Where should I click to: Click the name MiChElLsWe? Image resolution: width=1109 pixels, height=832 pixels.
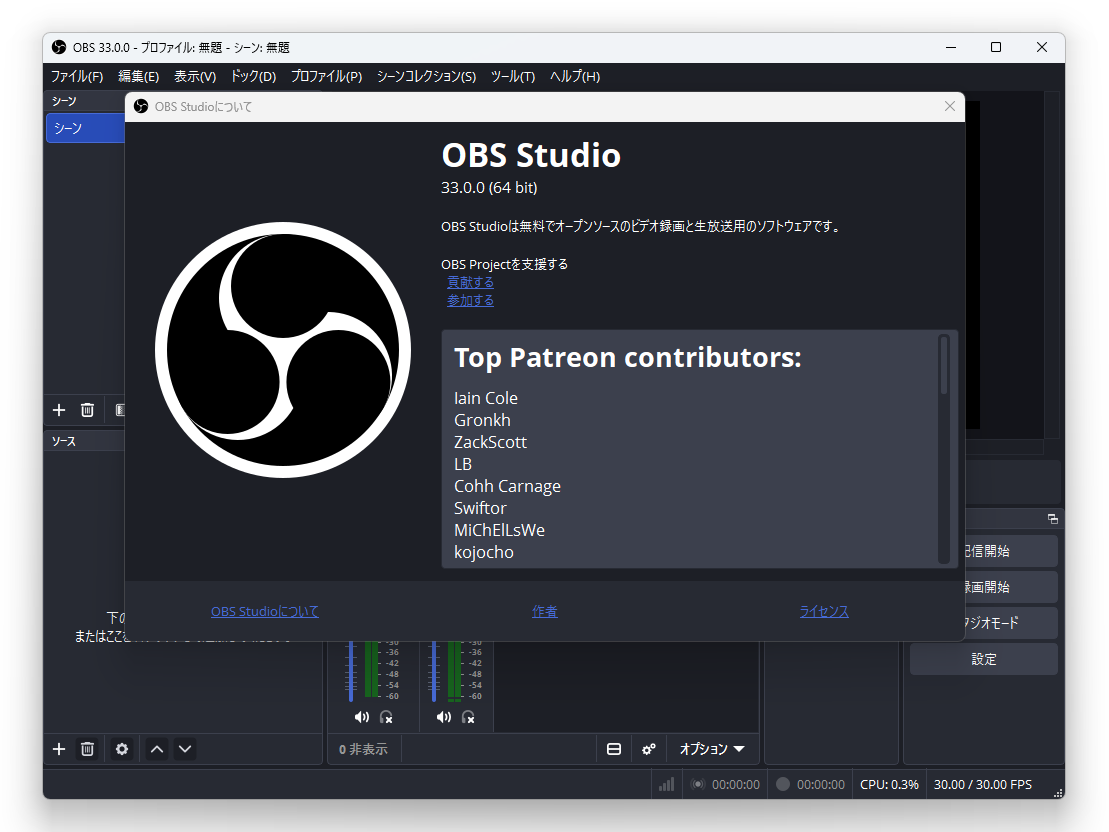(x=499, y=530)
